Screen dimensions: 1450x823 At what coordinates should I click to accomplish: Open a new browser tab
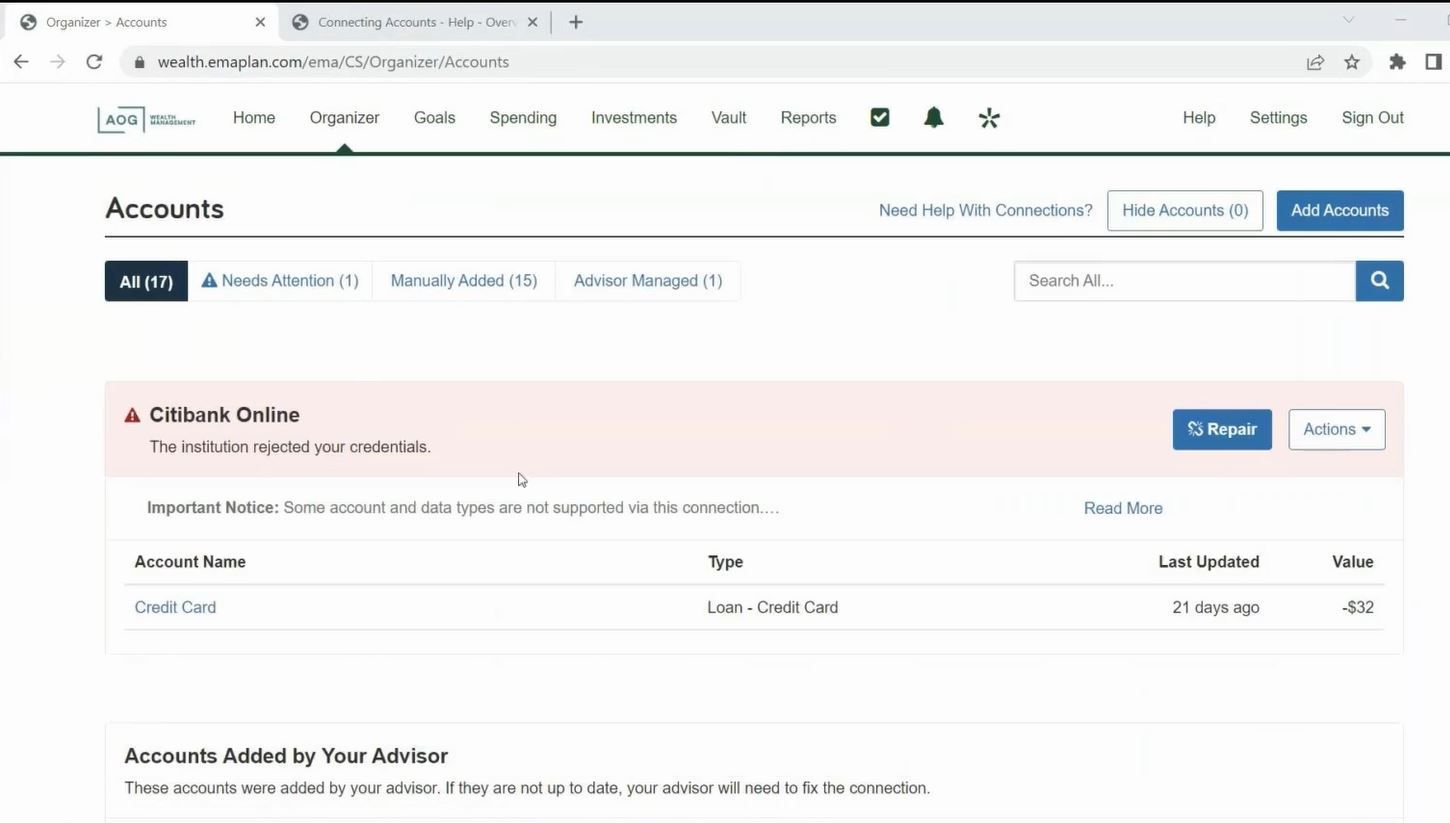coord(576,22)
